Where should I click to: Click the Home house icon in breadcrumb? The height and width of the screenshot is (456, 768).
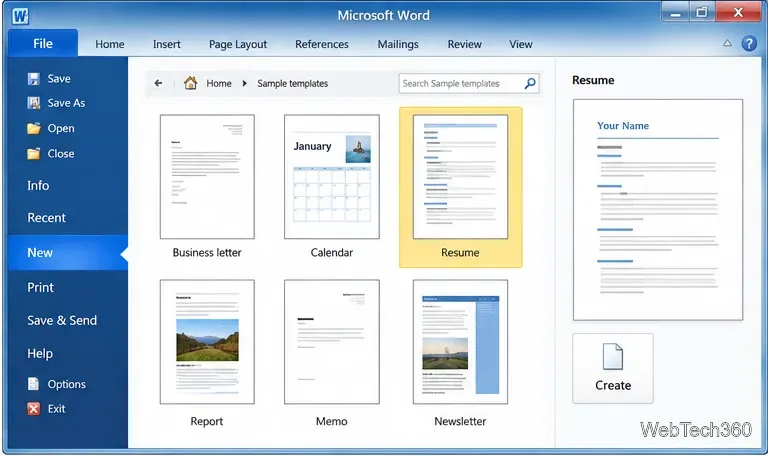coord(191,83)
